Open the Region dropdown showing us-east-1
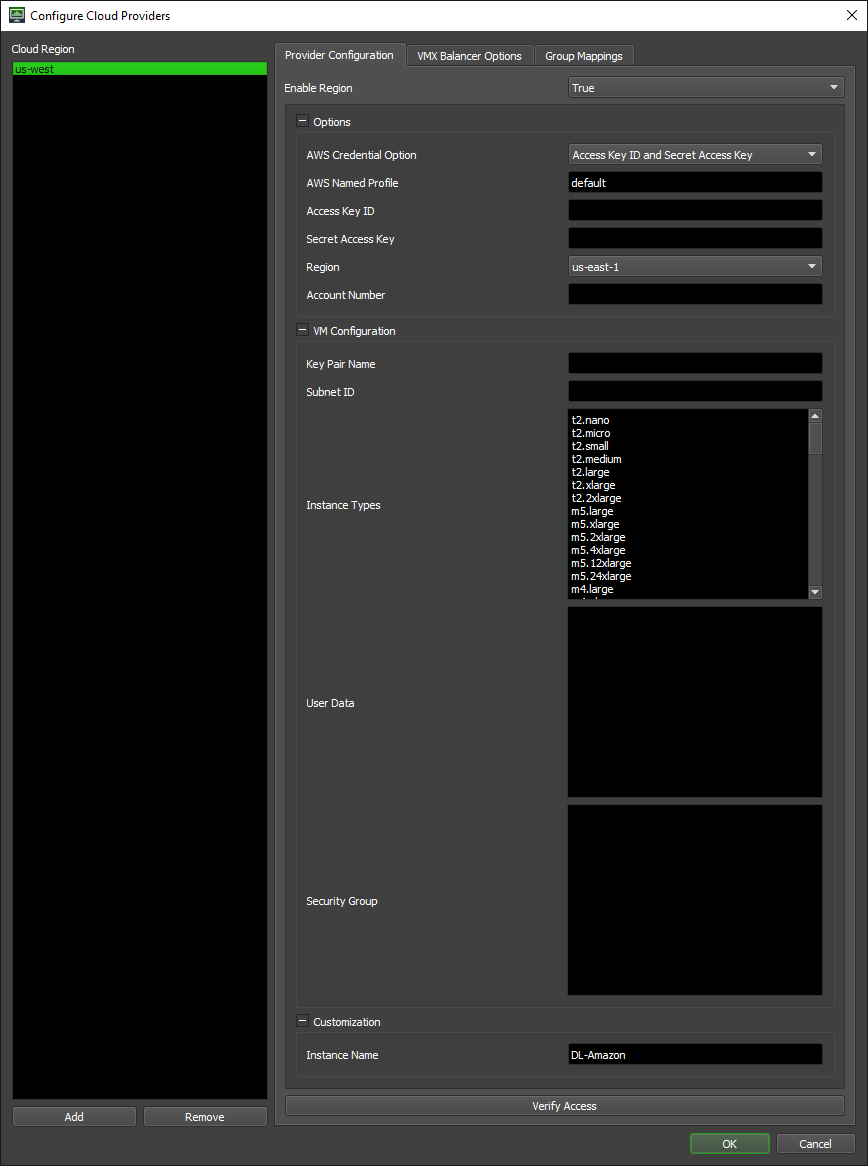Image resolution: width=868 pixels, height=1166 pixels. click(x=694, y=267)
